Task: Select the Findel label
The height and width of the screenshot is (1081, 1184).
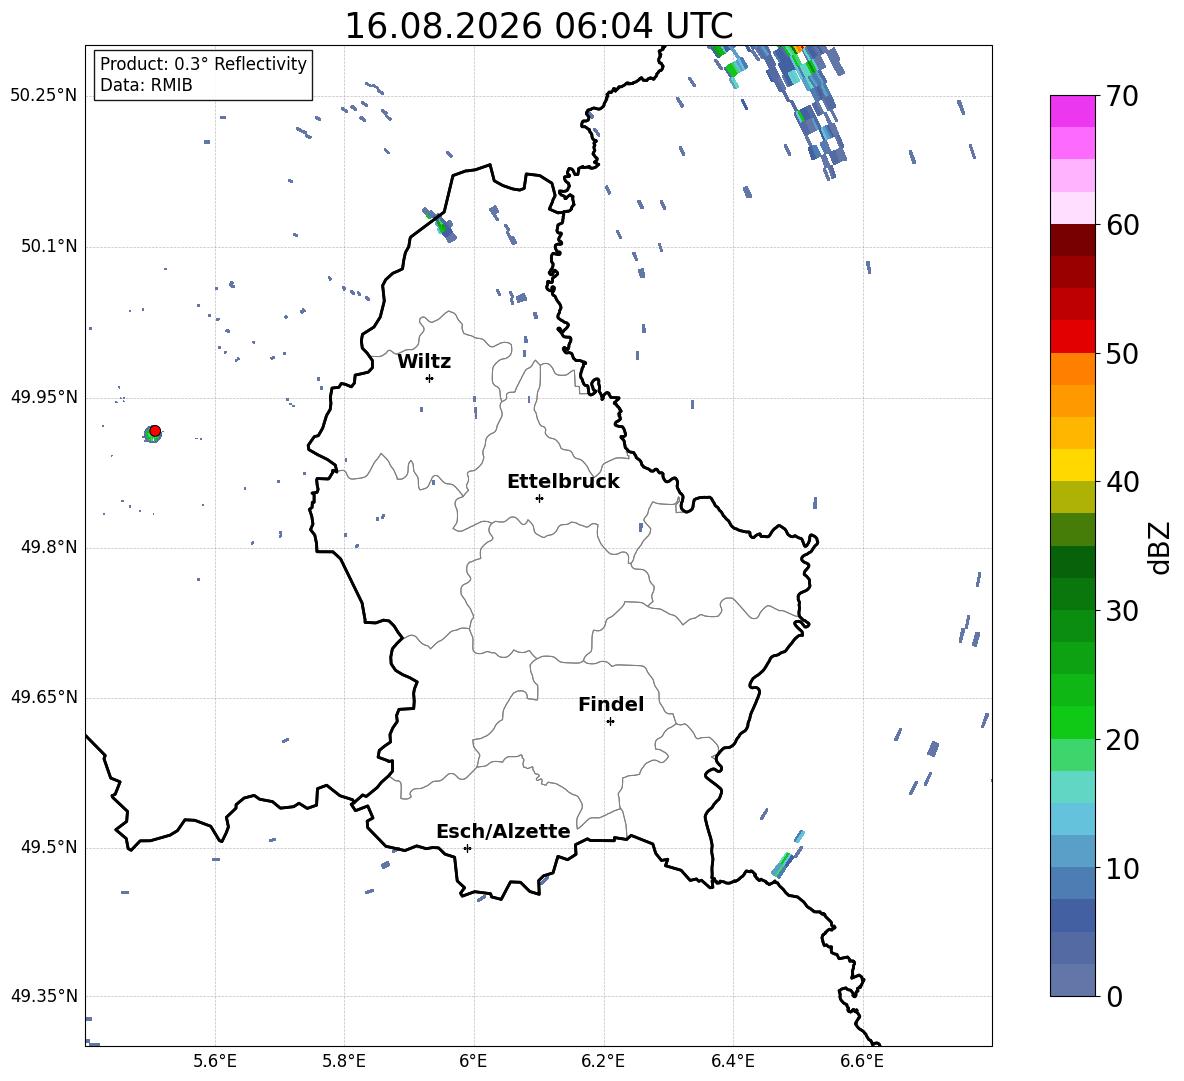Action: [611, 704]
